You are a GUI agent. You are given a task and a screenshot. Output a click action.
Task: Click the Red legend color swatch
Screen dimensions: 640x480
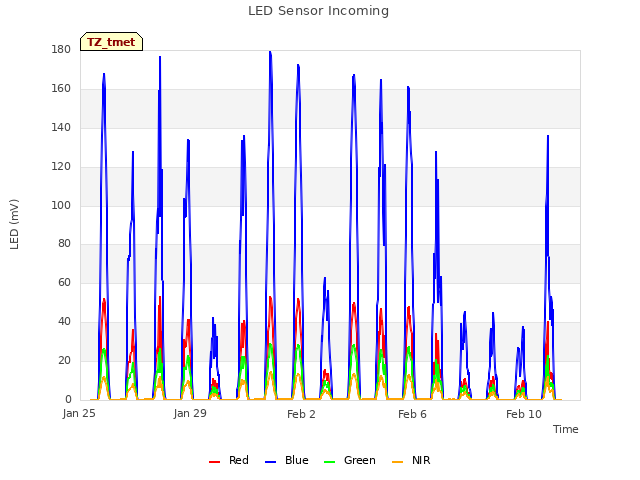point(214,462)
